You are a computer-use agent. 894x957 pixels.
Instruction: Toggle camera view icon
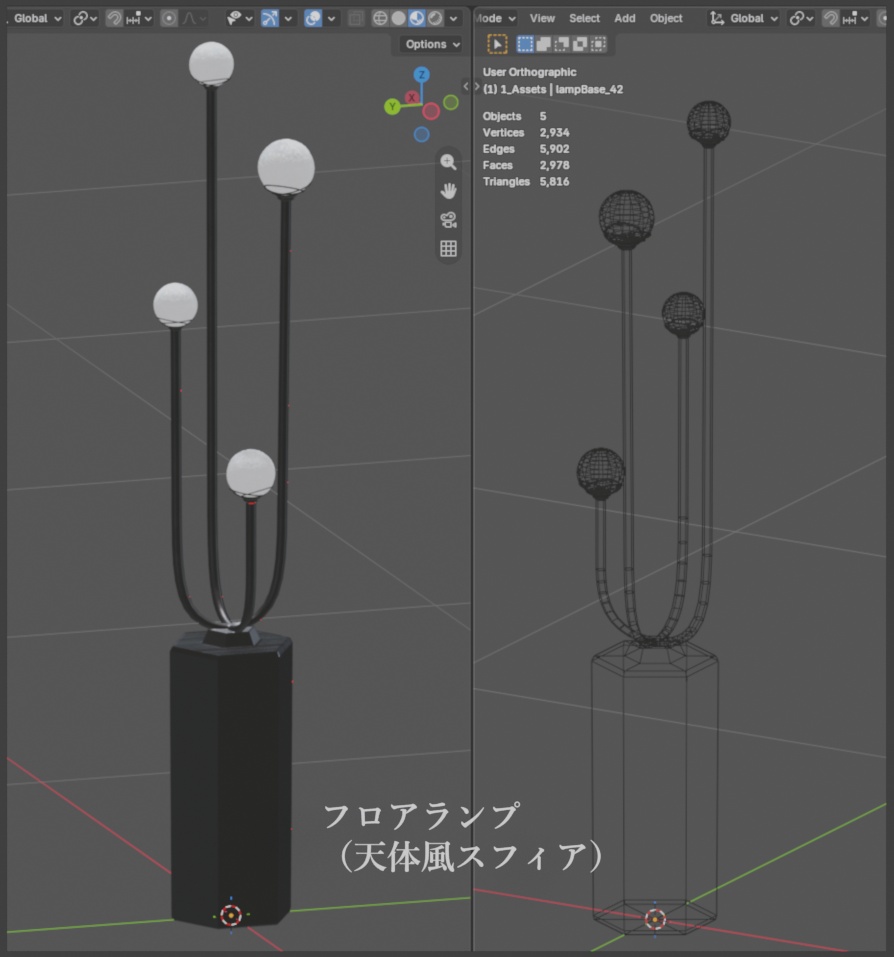449,220
